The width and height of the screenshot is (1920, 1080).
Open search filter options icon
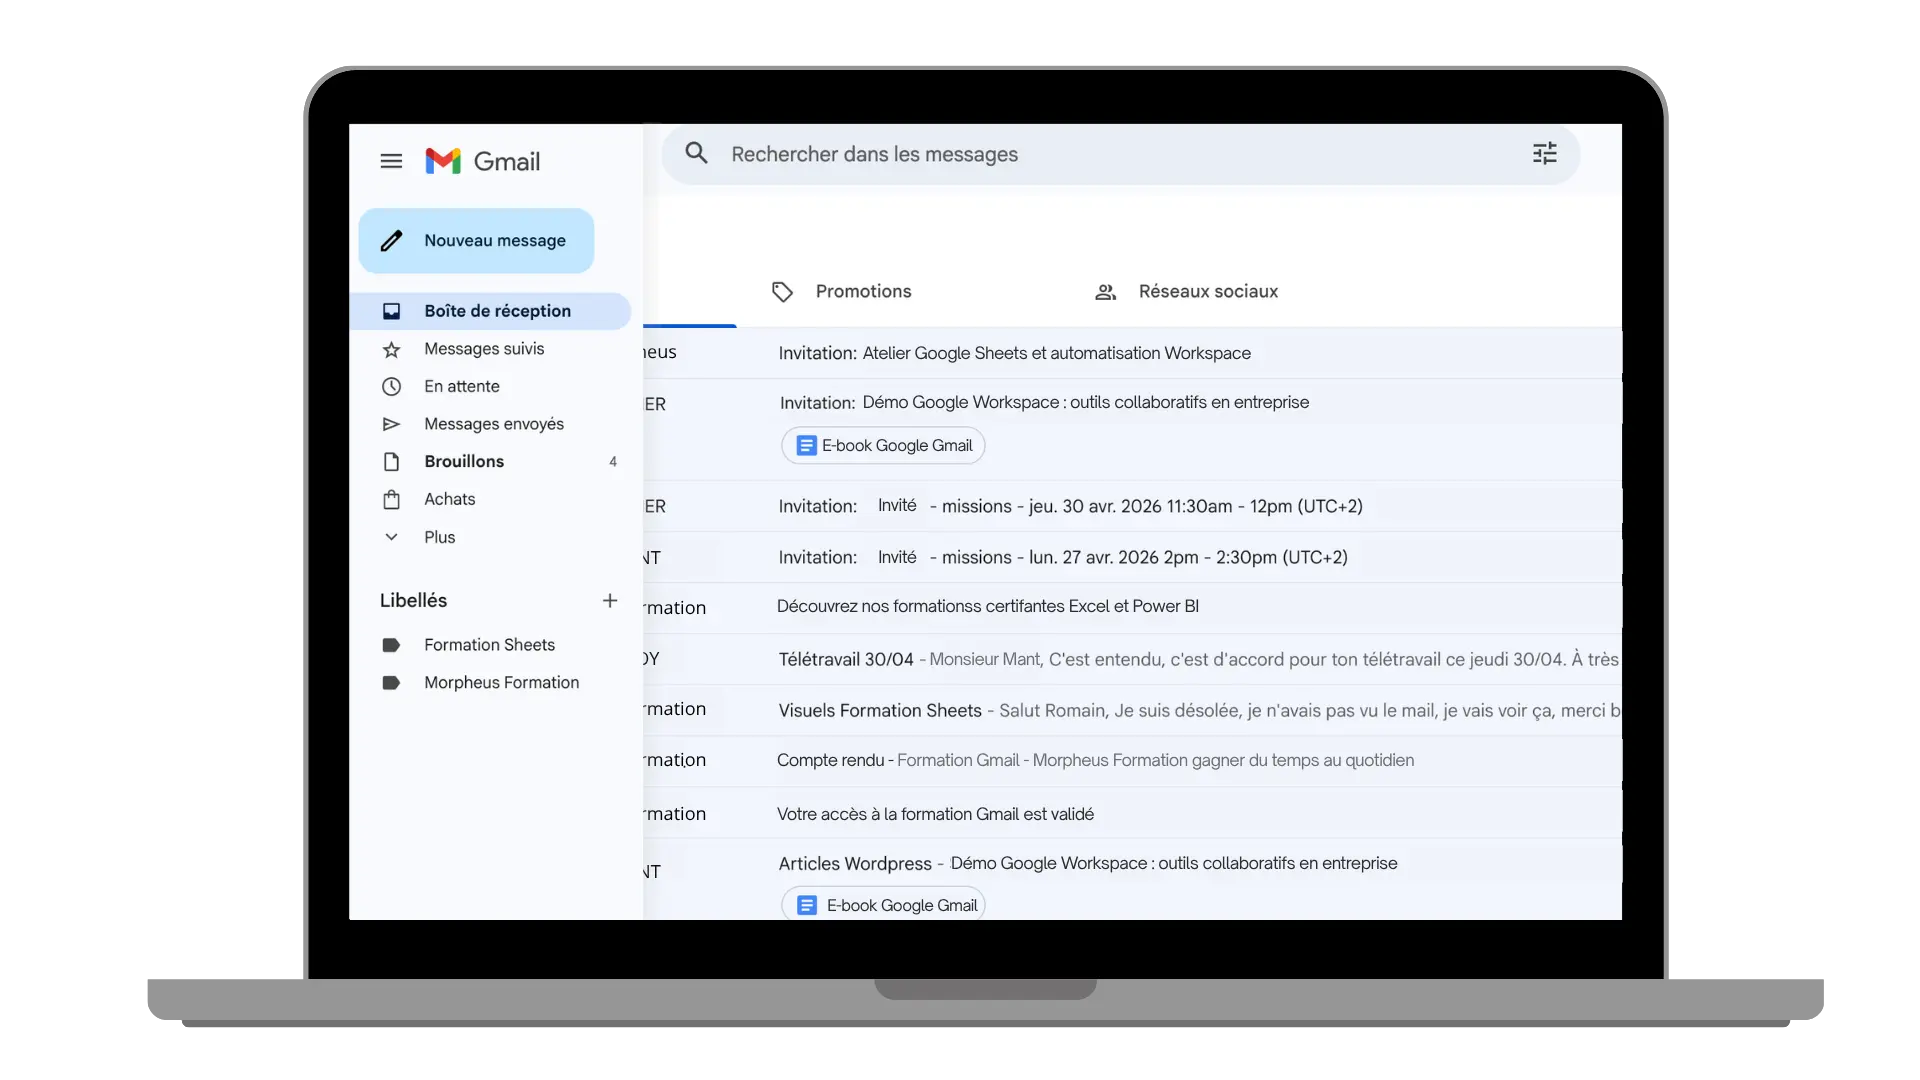click(x=1544, y=153)
